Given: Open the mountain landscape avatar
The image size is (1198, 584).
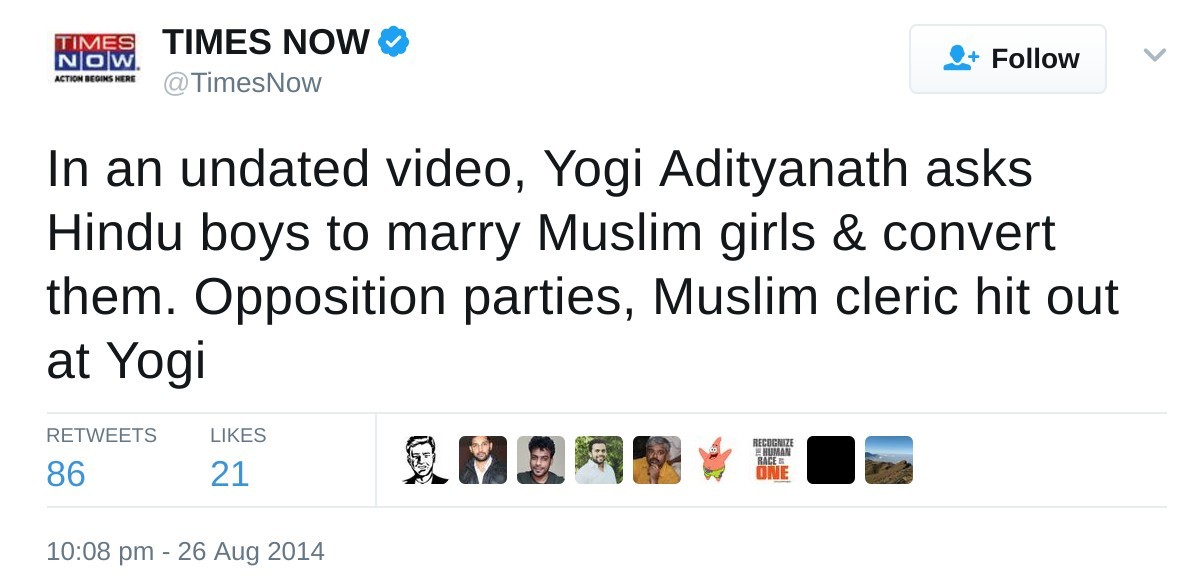Looking at the screenshot, I should coord(889,460).
